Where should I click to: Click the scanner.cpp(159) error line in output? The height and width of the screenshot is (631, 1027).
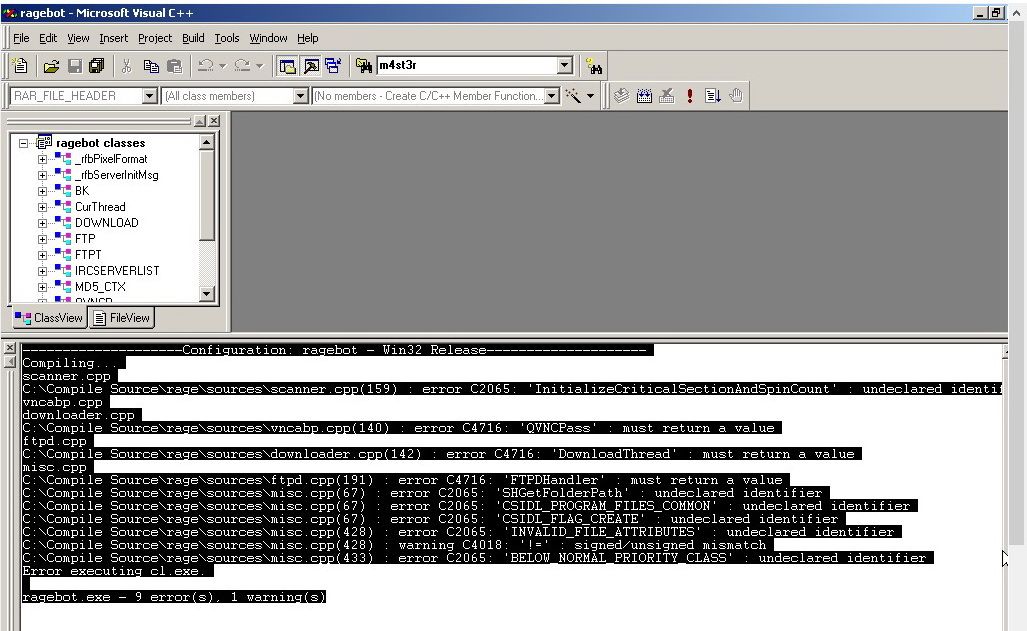[x=512, y=389]
